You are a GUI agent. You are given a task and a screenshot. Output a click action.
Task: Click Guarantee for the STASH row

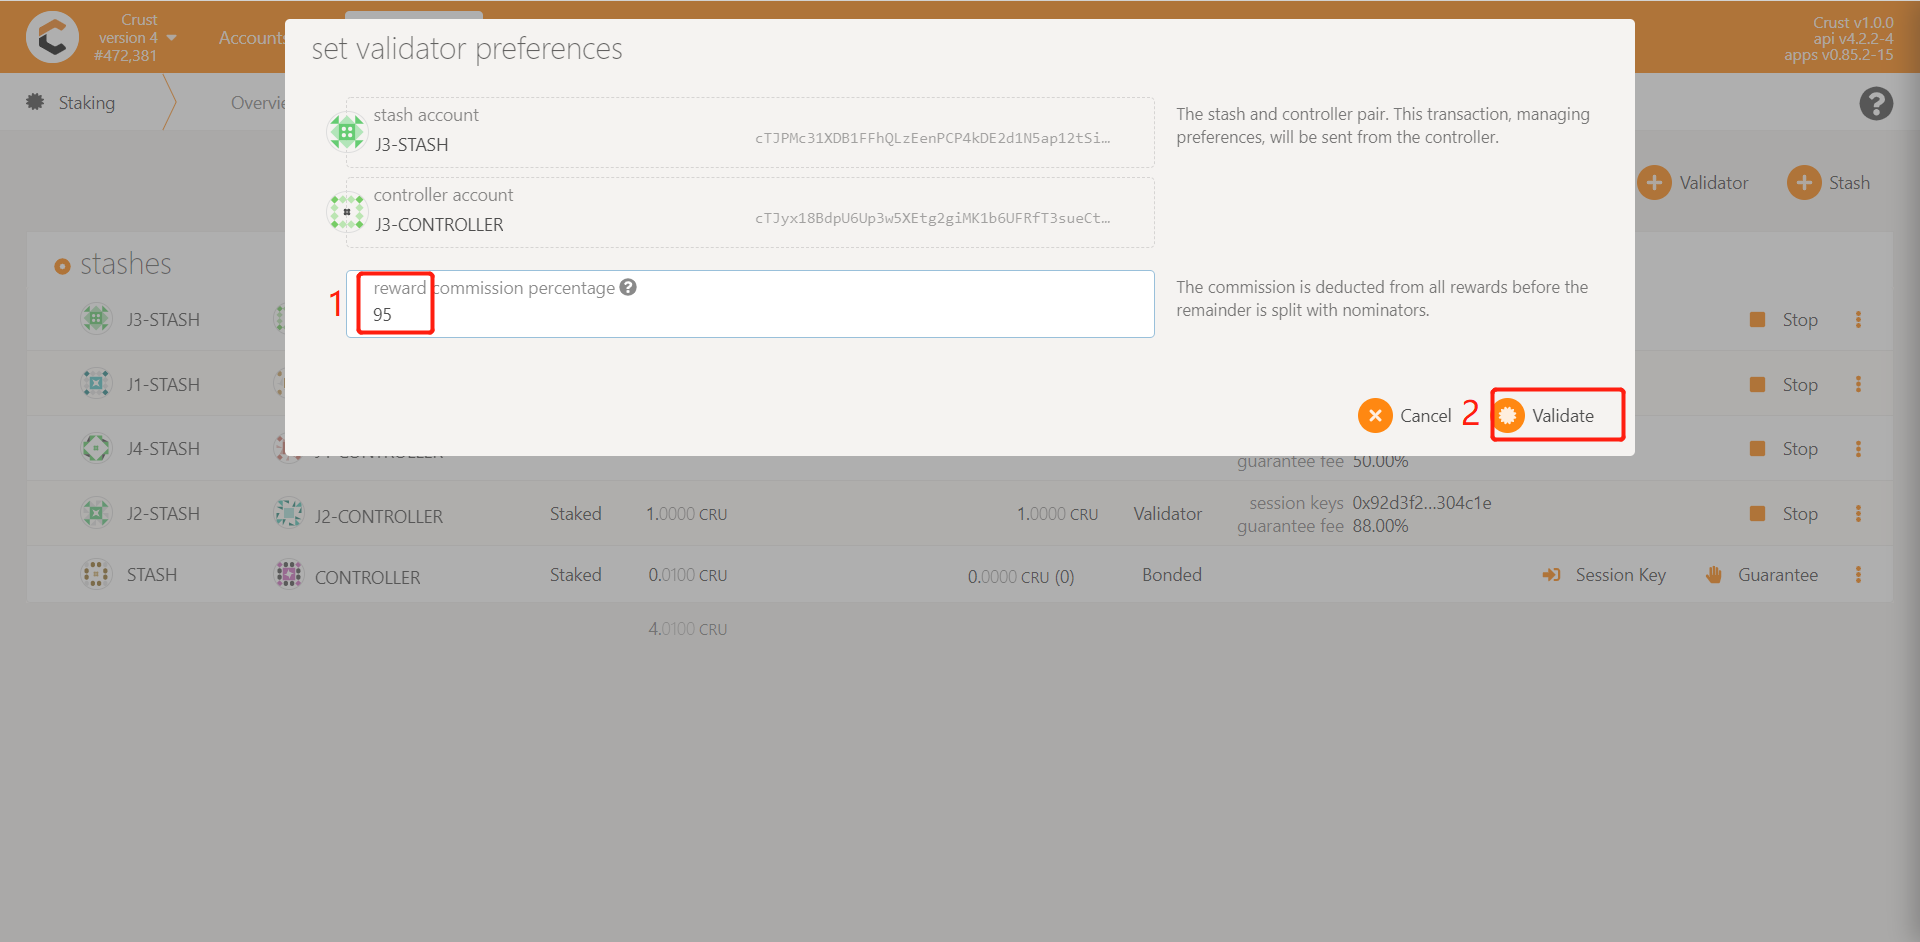1761,575
